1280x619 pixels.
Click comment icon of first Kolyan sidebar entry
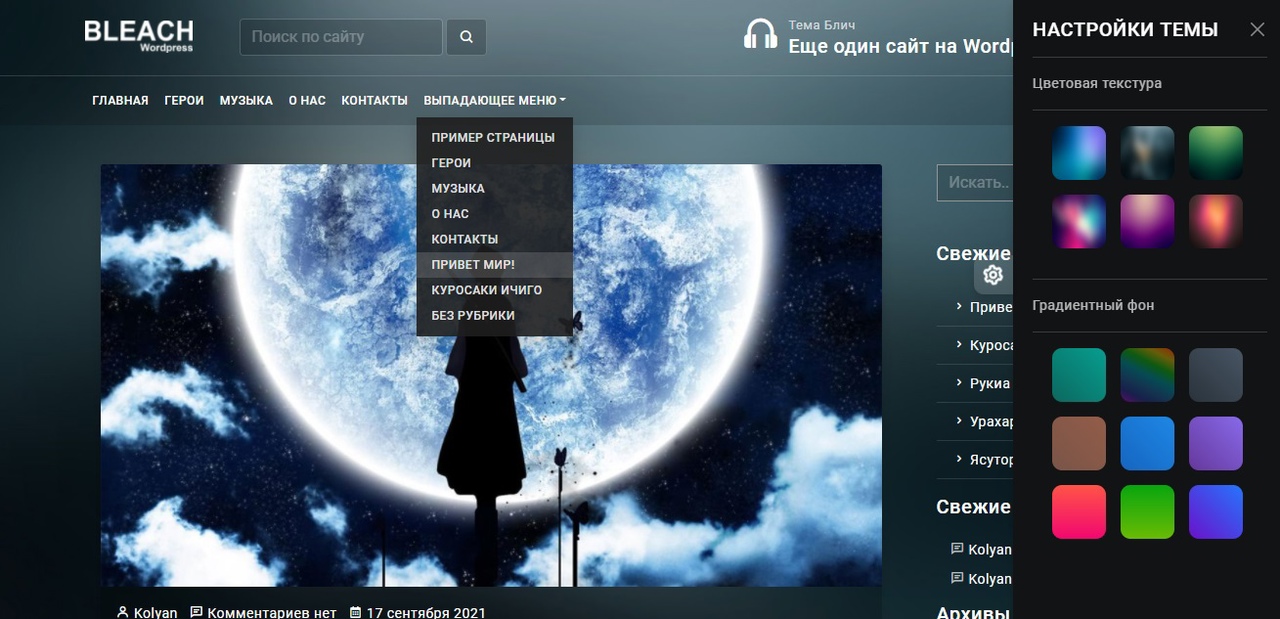tap(957, 549)
